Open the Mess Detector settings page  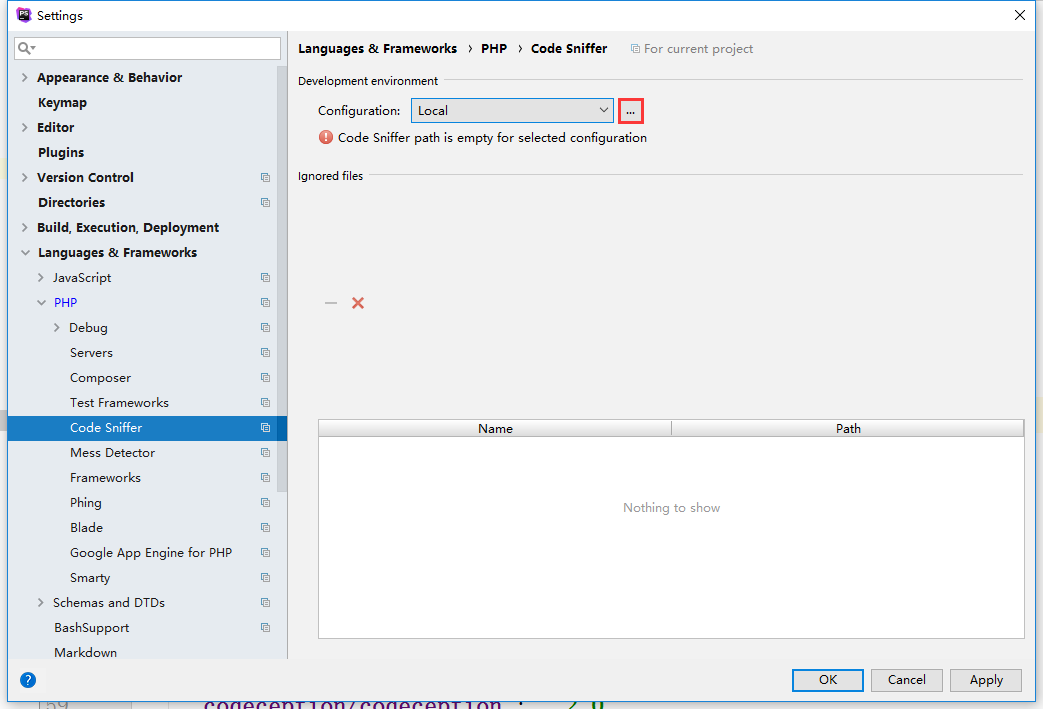112,453
